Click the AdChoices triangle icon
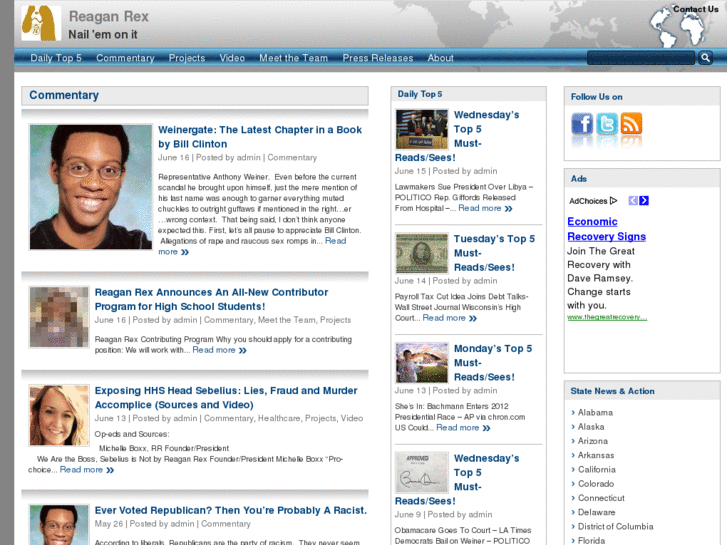Viewport: 727px width, 545px height. pos(613,201)
